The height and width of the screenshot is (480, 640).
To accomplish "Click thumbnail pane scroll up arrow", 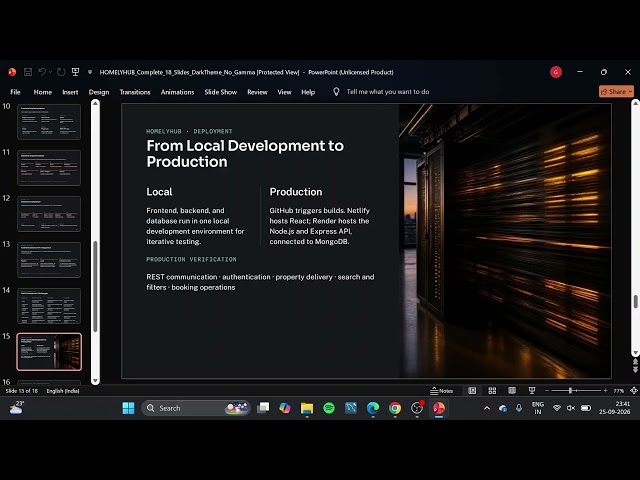I will [x=95, y=104].
